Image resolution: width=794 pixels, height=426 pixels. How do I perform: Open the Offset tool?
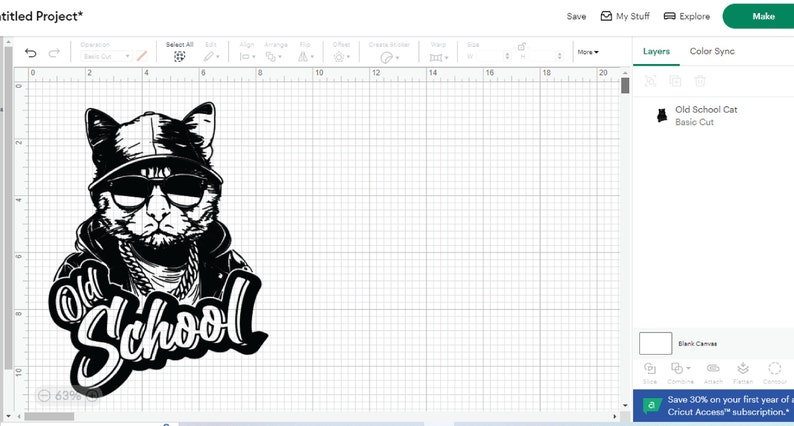pos(341,57)
